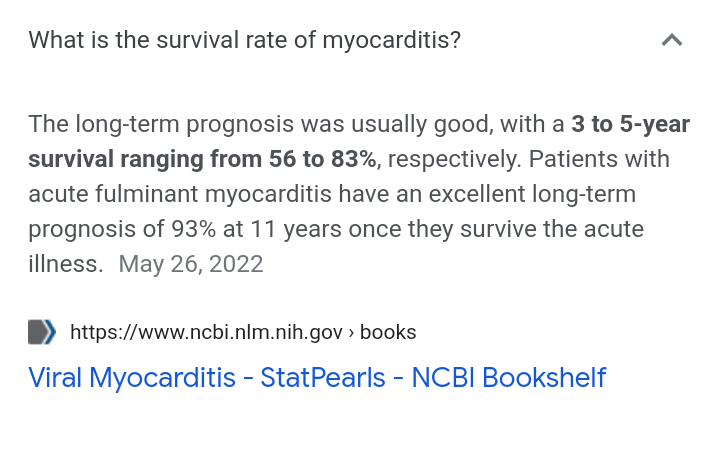Click the word 'illness.' ending the answer
The height and width of the screenshot is (453, 720).
click(66, 264)
